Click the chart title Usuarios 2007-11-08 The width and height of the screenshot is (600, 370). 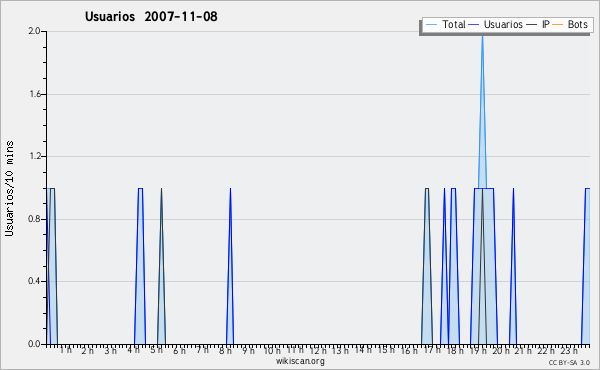tap(151, 16)
